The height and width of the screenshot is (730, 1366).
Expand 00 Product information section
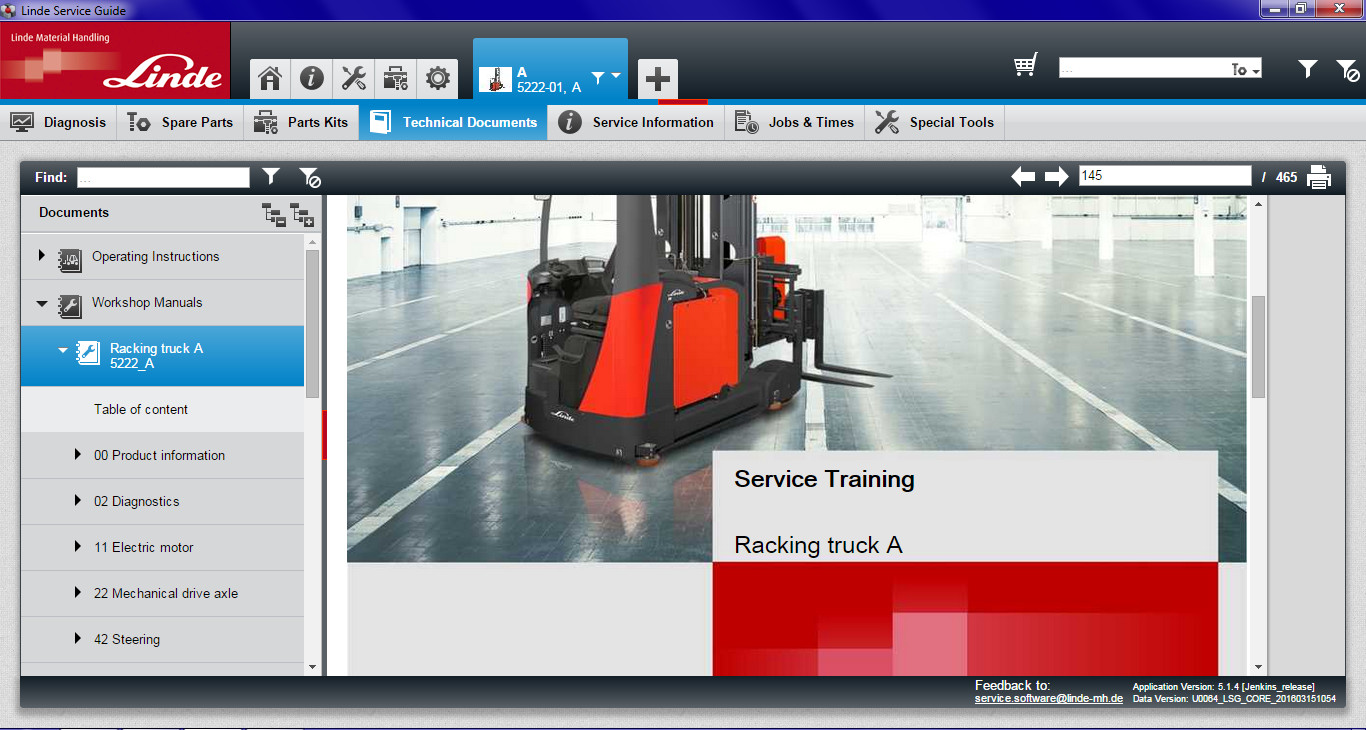(x=78, y=455)
